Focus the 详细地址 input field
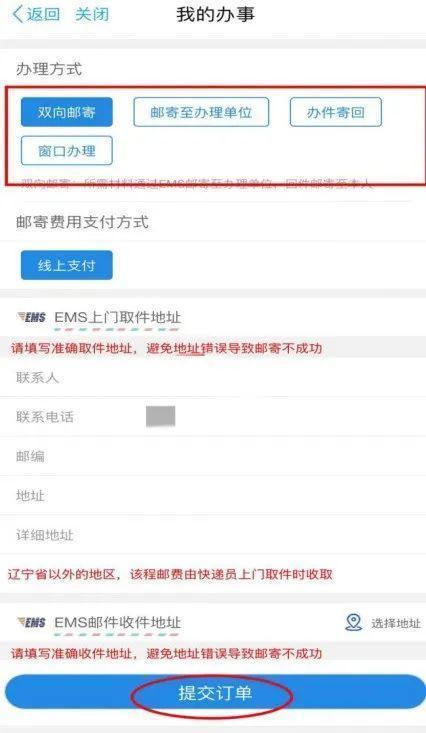 click(213, 535)
